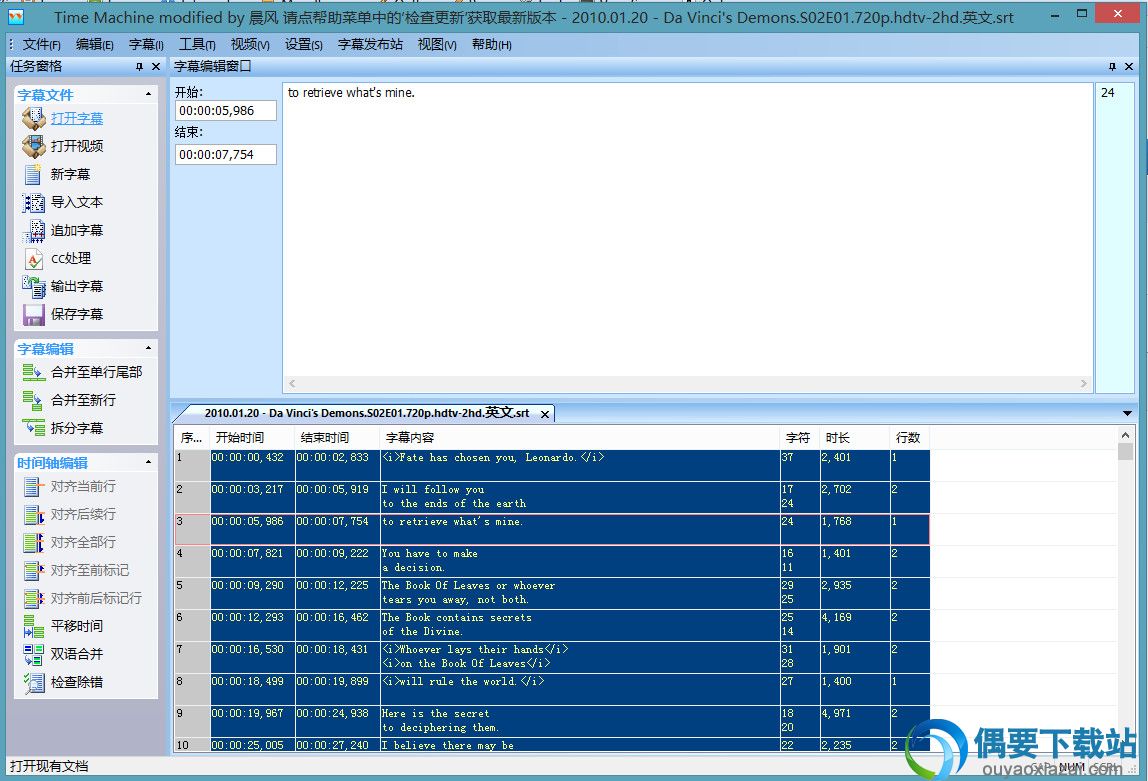This screenshot has height=781, width=1148.
Task: Click the 双语合并 bilingual merge icon
Action: (34, 654)
